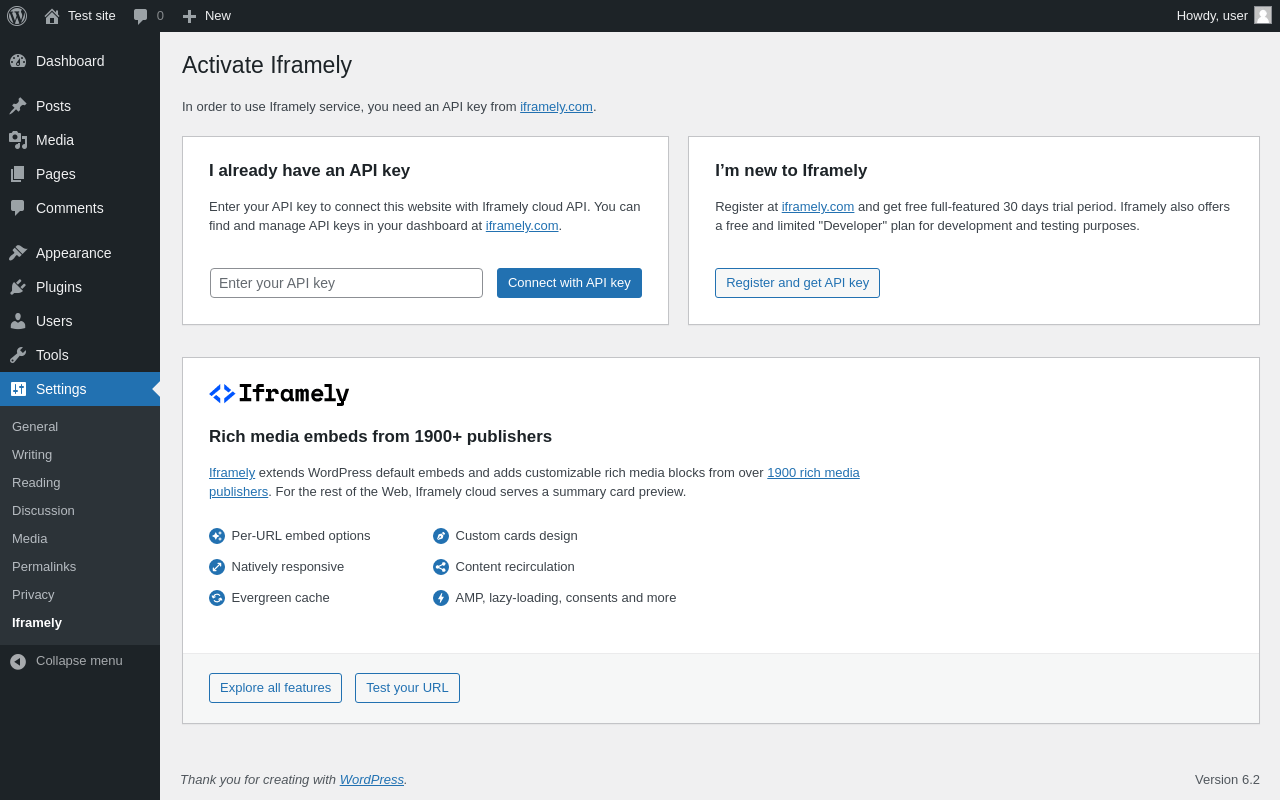Open the Test site home icon
This screenshot has height=800, width=1280.
pos(52,16)
